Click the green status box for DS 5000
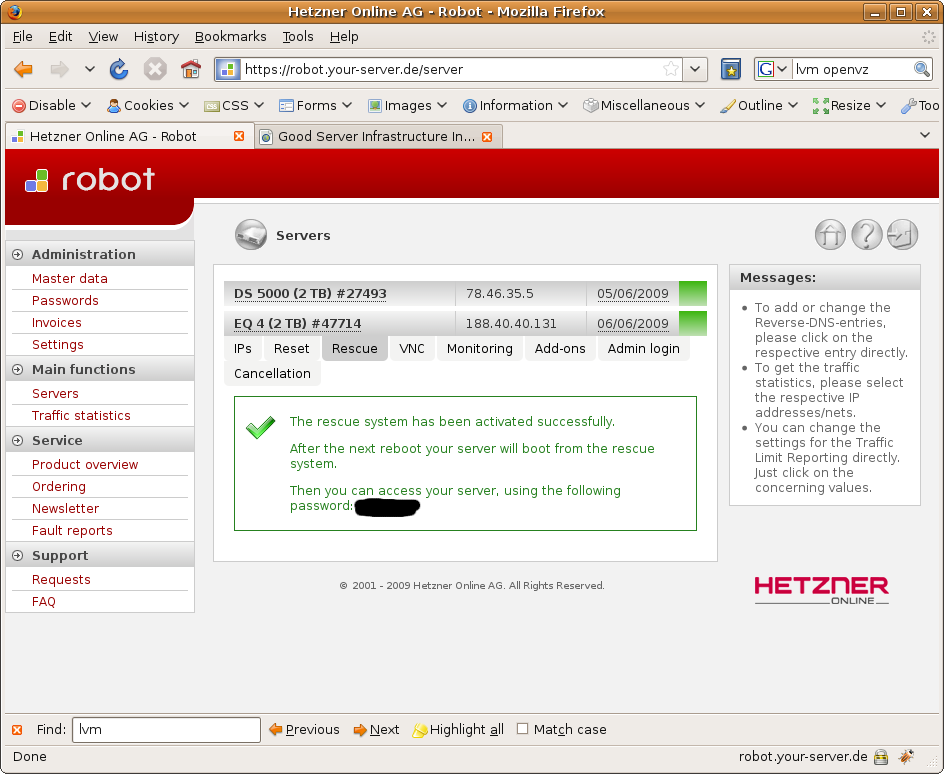The height and width of the screenshot is (774, 944). coord(693,293)
